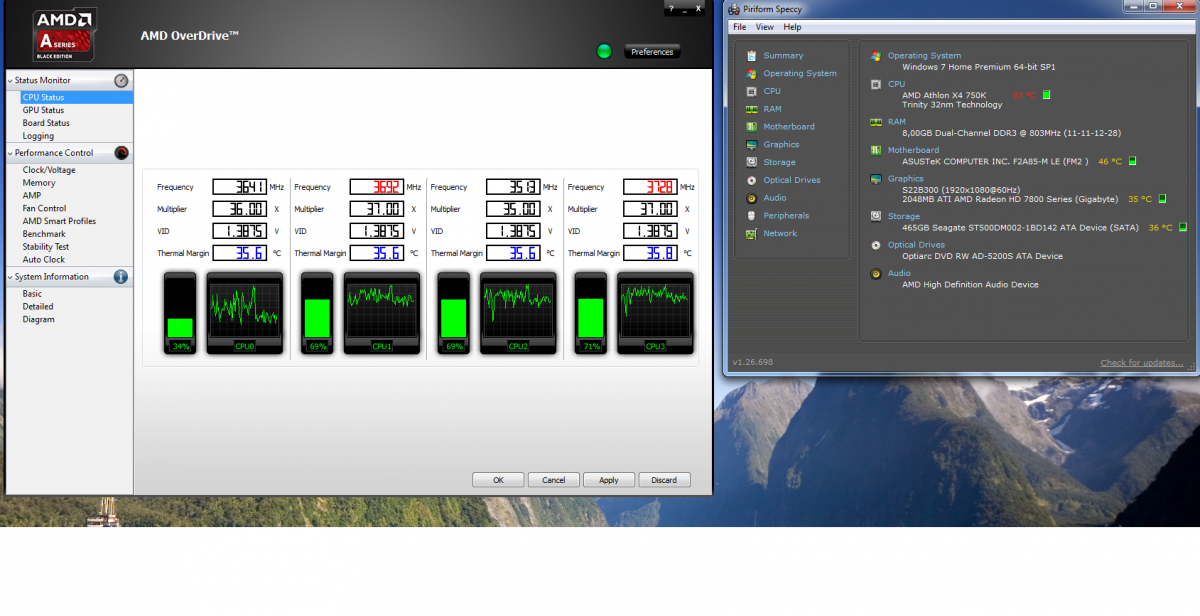Open AMD Smart Profiles
1200x616 pixels.
point(59,221)
